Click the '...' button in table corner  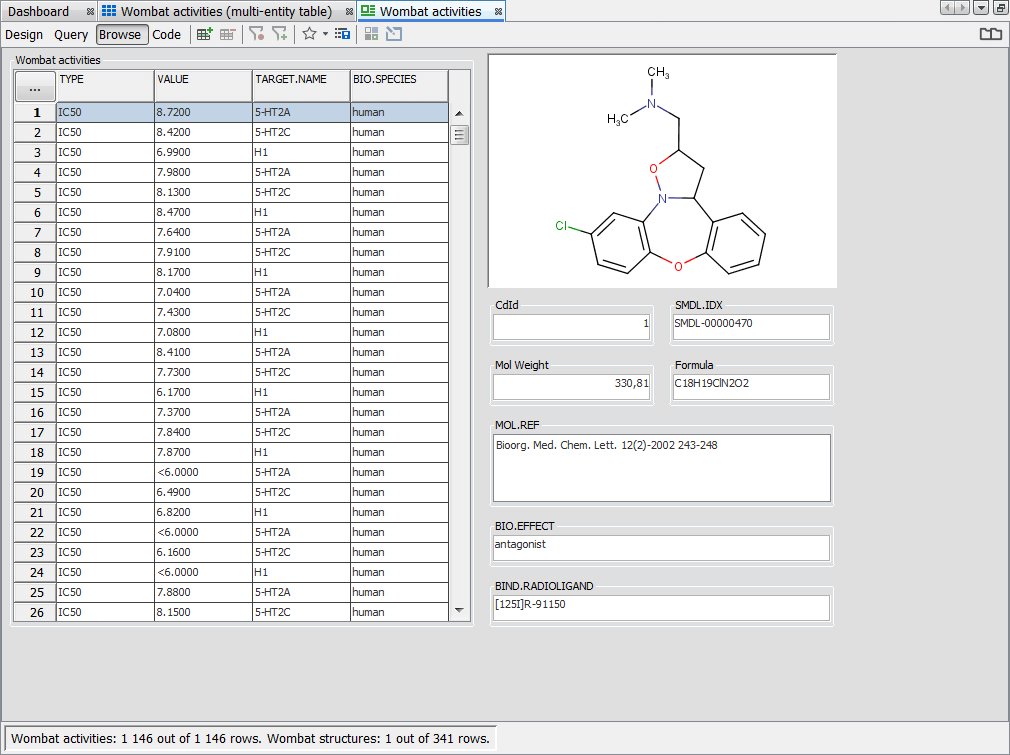coord(35,88)
